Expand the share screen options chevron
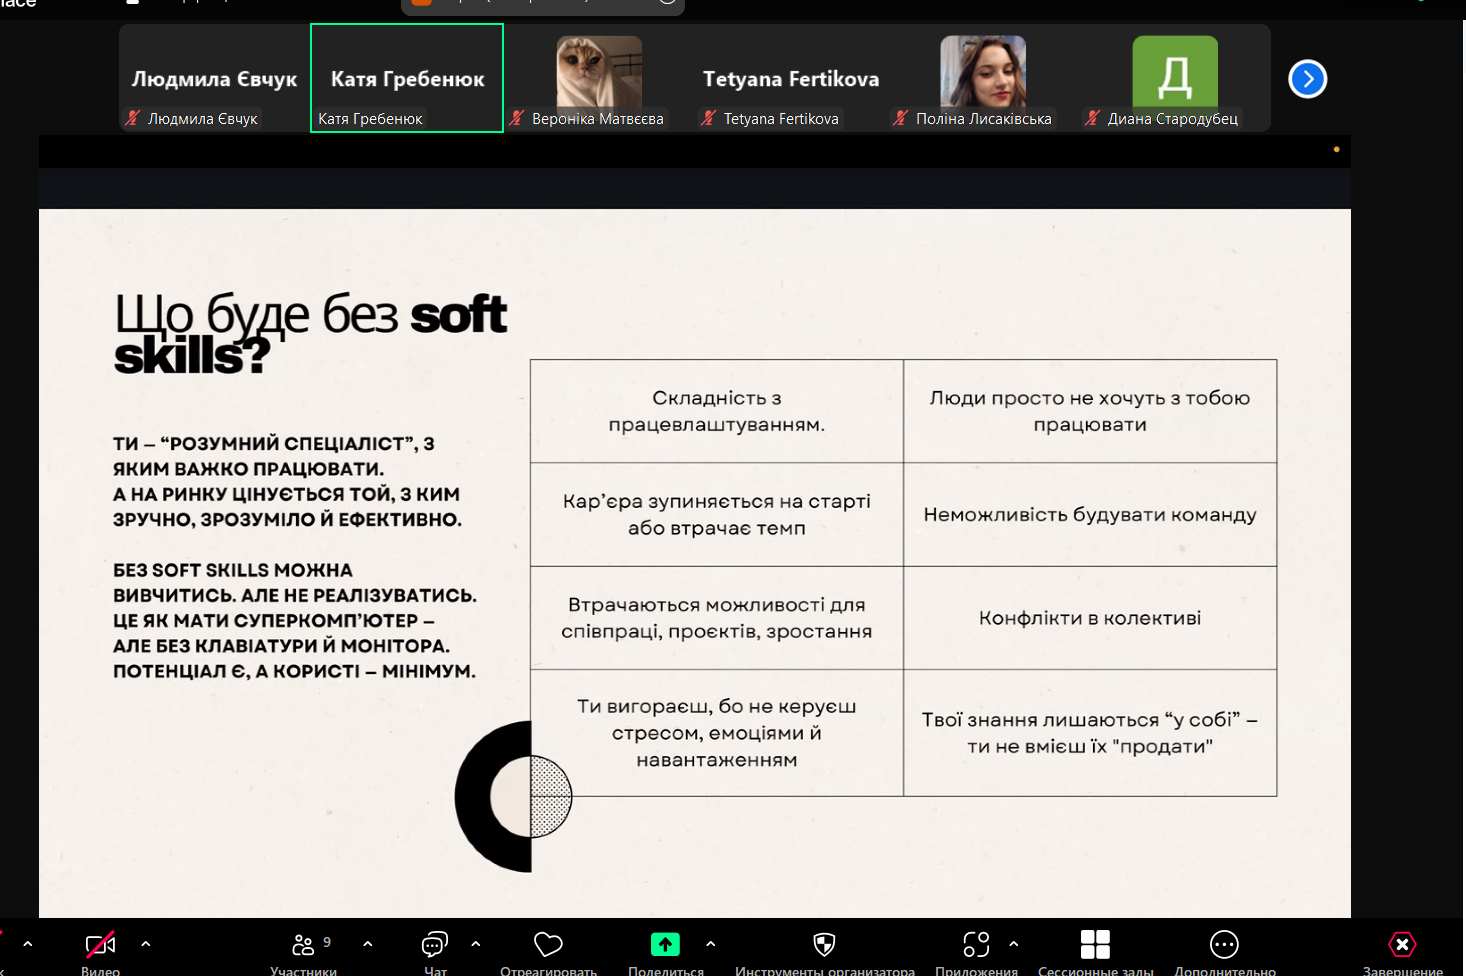Viewport: 1466px width, 976px height. [x=711, y=943]
